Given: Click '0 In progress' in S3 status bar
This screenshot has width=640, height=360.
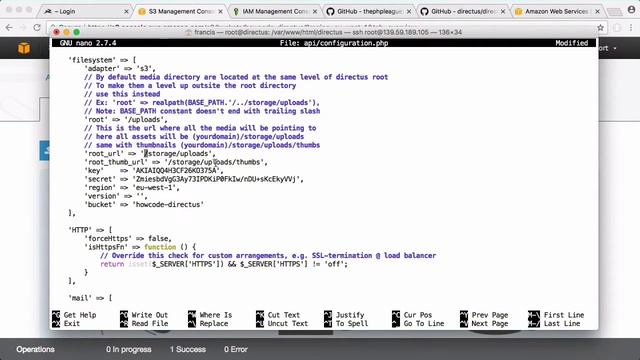Looking at the screenshot, I should pos(129,349).
